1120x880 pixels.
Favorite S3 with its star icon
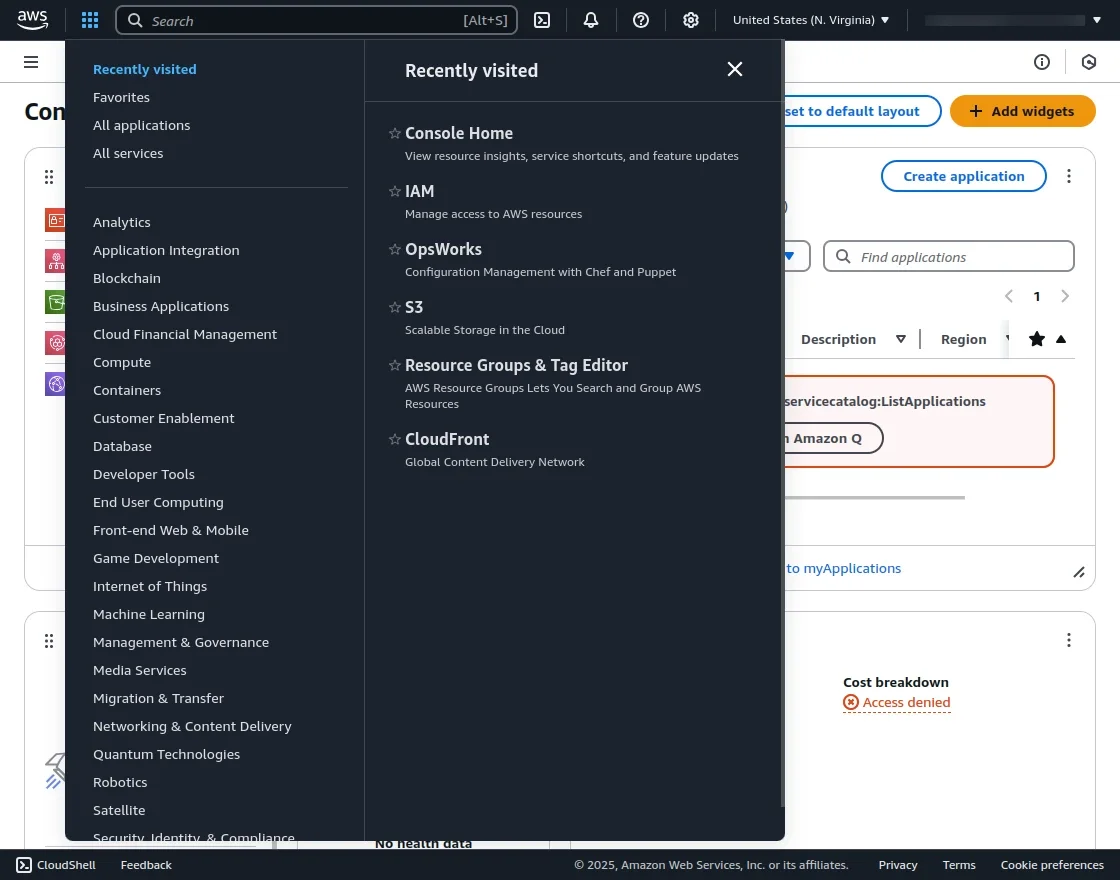point(394,307)
